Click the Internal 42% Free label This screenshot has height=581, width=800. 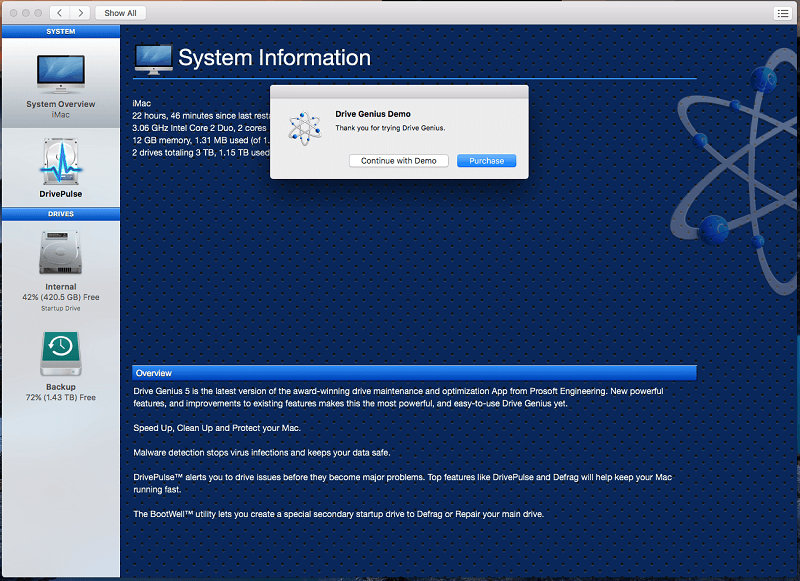coord(61,297)
